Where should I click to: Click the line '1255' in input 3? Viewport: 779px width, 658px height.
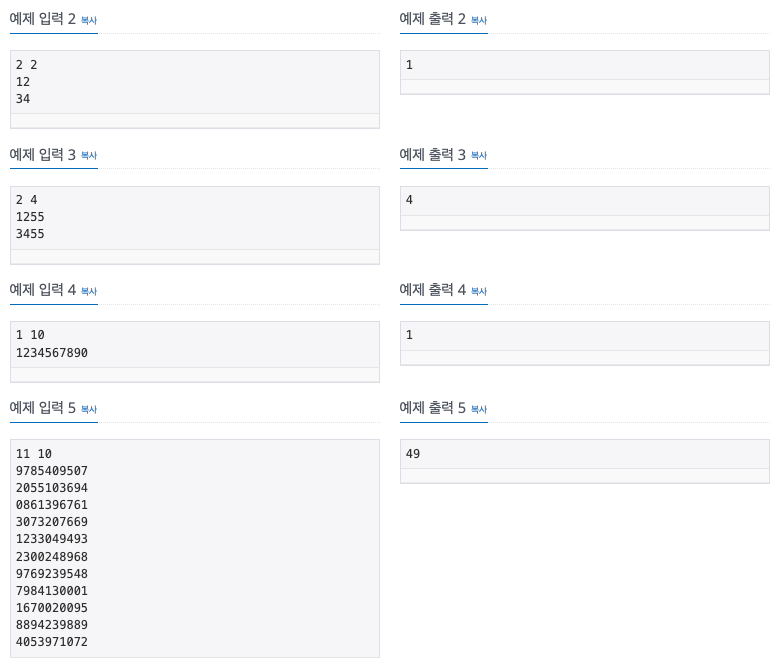(30, 217)
